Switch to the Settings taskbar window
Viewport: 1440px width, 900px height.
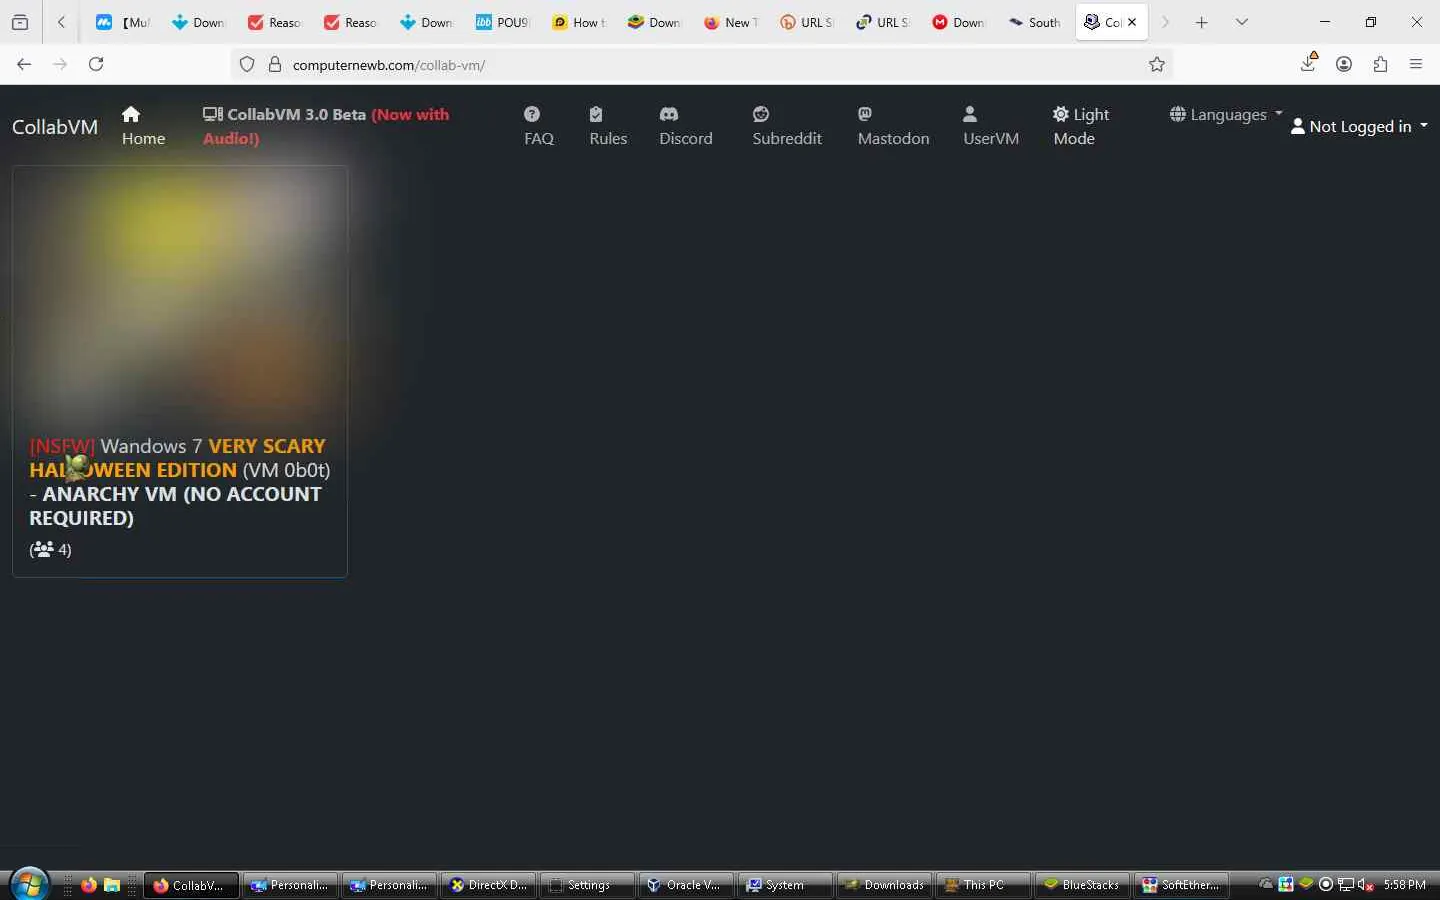coord(586,885)
